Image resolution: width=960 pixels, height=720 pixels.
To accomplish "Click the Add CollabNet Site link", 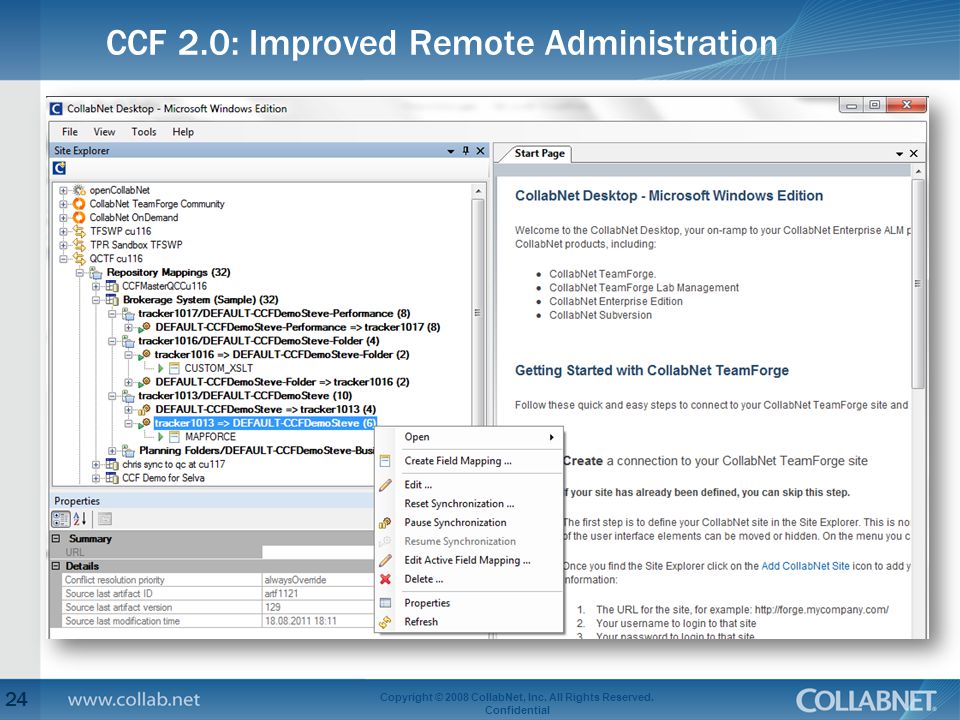I will [805, 566].
